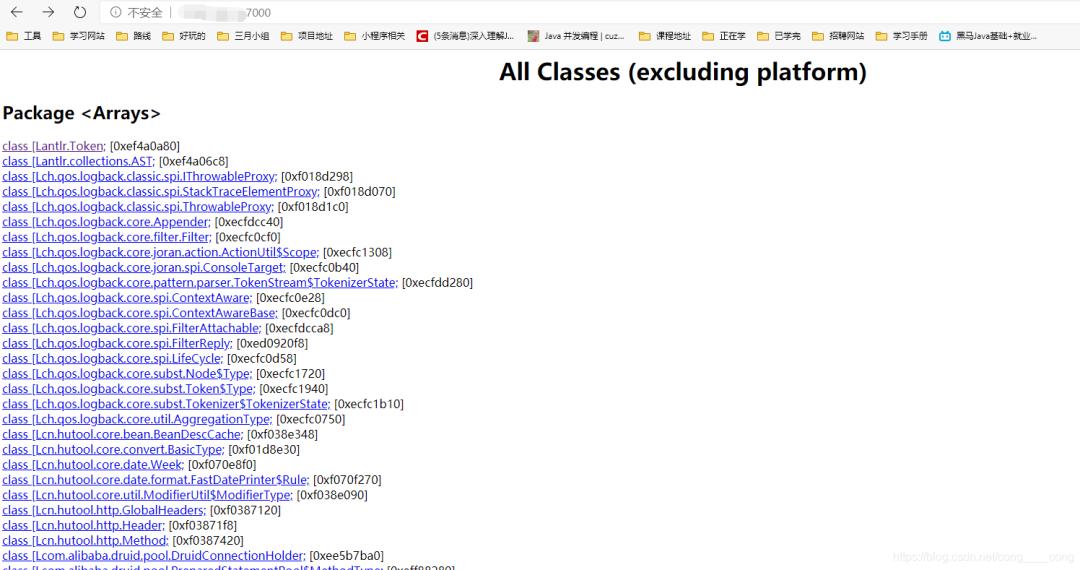1080x570 pixels.
Task: Open the subst.Token$Type class link
Action: (x=129, y=388)
